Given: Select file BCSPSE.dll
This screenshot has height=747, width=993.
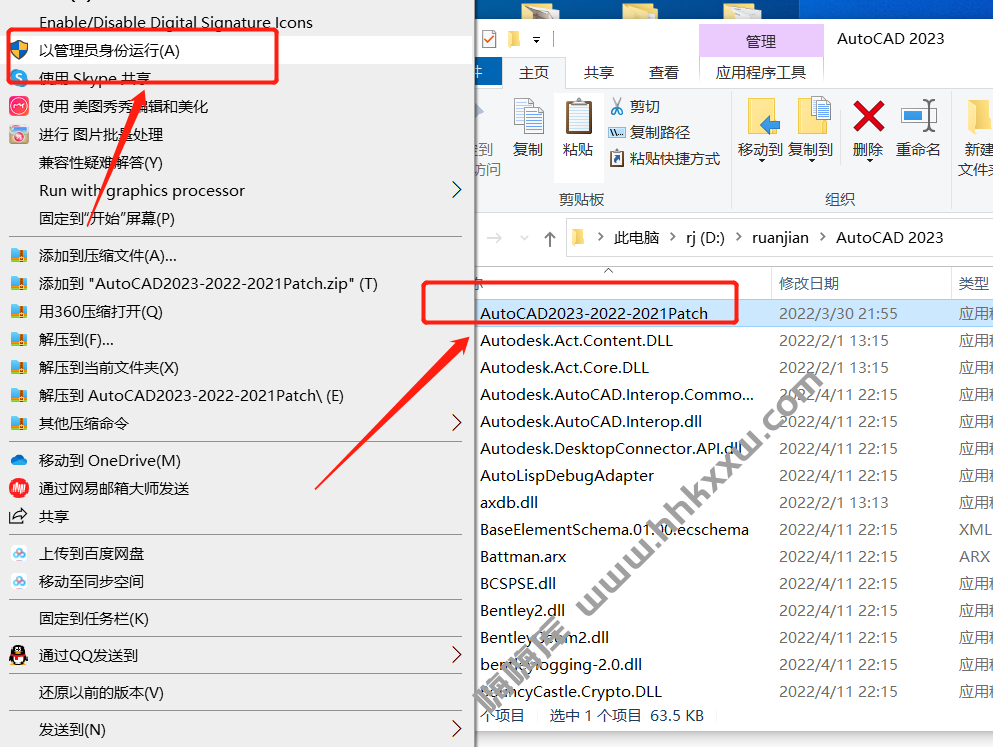Looking at the screenshot, I should pos(518,584).
